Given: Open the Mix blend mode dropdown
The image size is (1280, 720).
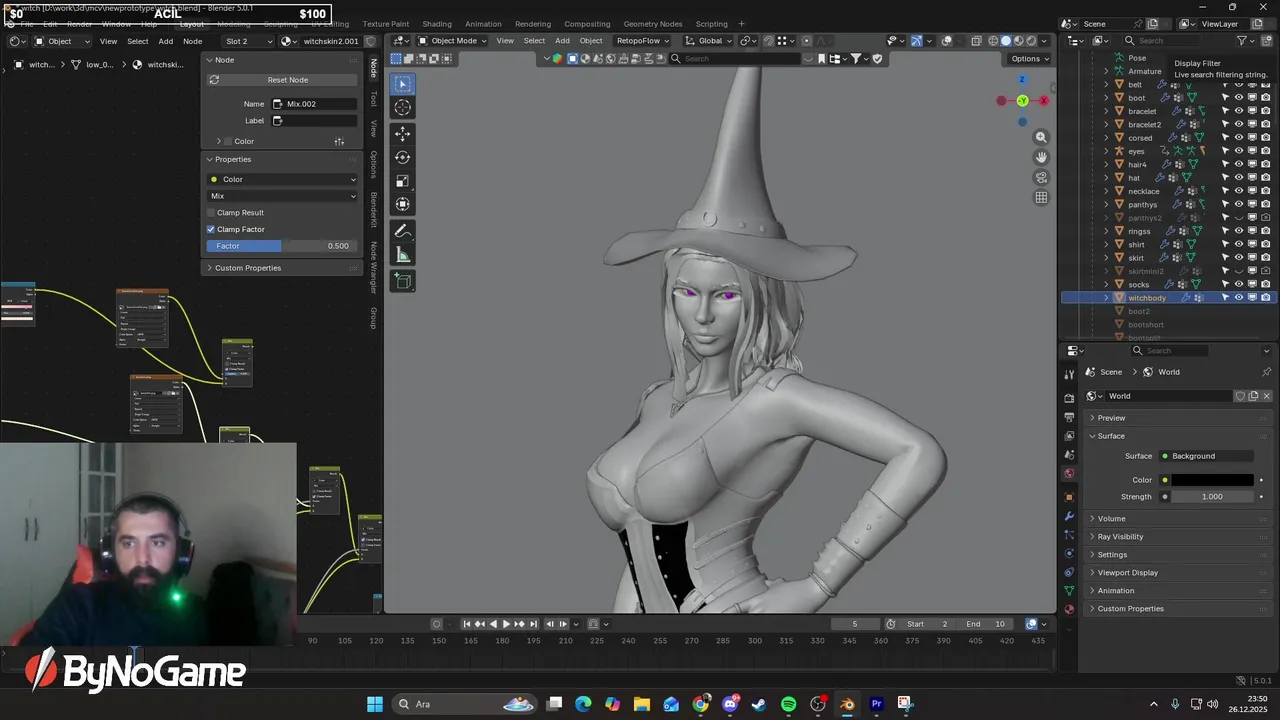Looking at the screenshot, I should click(x=282, y=196).
